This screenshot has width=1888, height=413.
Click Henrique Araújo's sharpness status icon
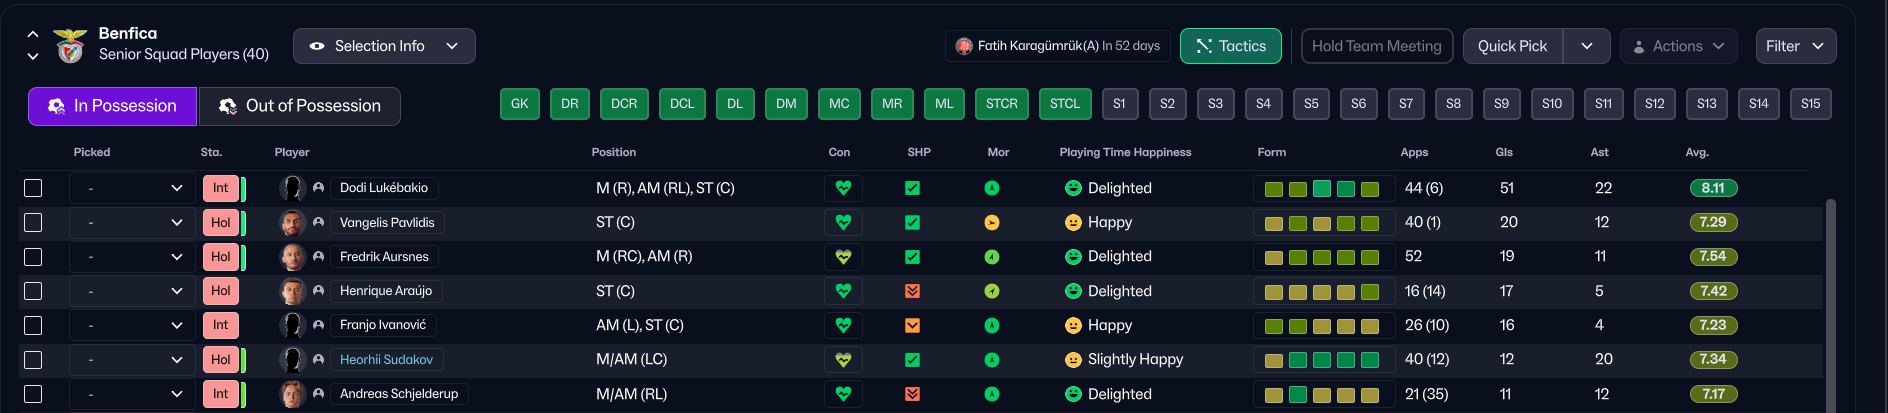(x=912, y=291)
